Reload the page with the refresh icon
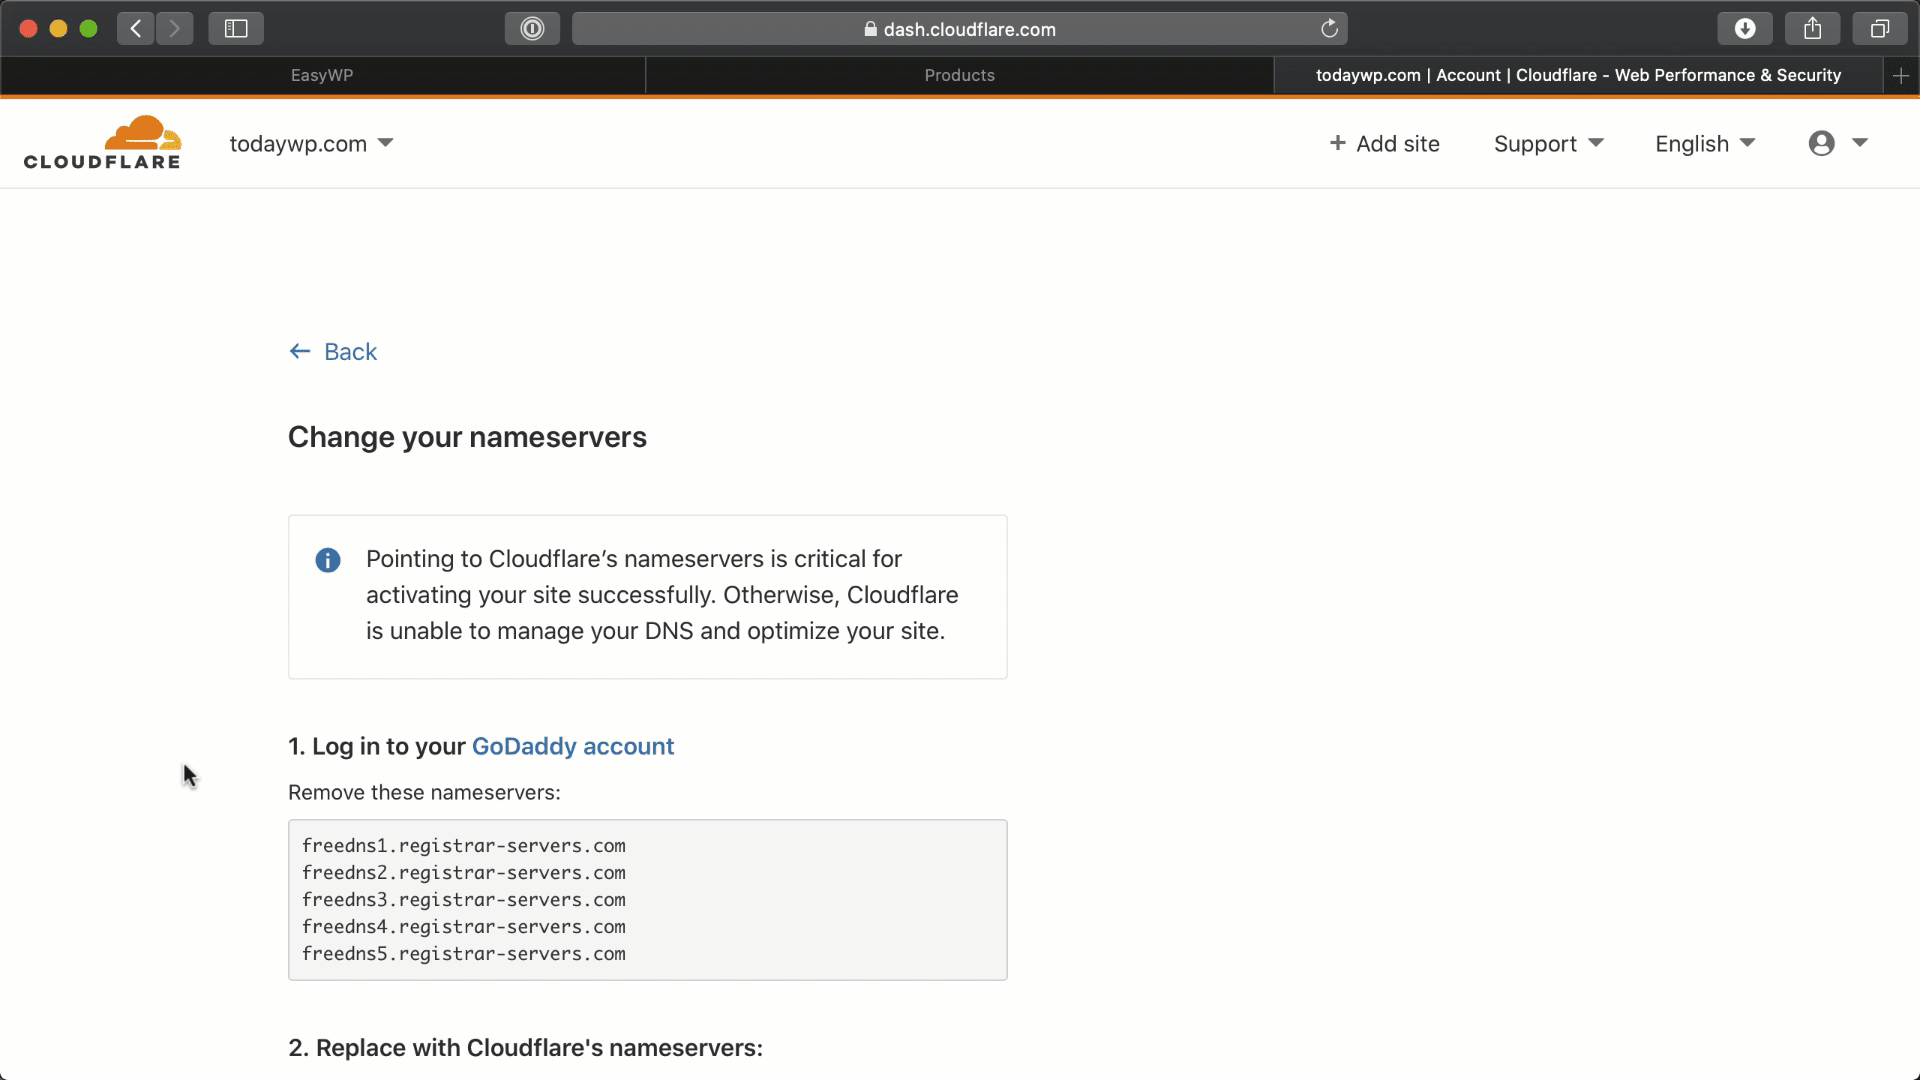 pos(1329,29)
